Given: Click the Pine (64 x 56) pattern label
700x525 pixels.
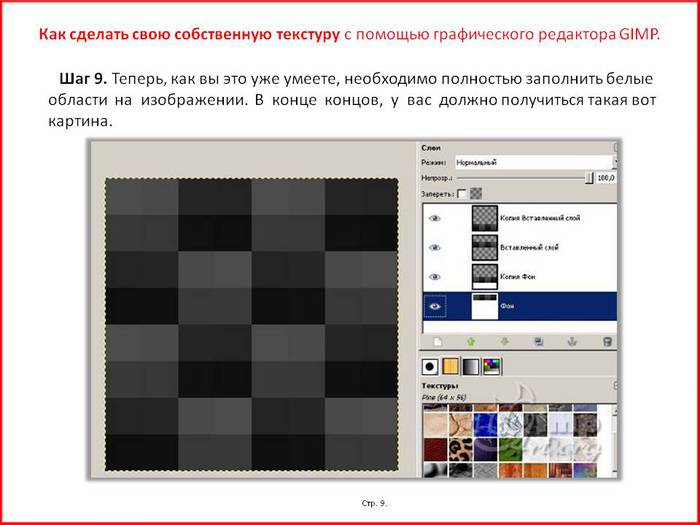Looking at the screenshot, I should pyautogui.click(x=444, y=397).
